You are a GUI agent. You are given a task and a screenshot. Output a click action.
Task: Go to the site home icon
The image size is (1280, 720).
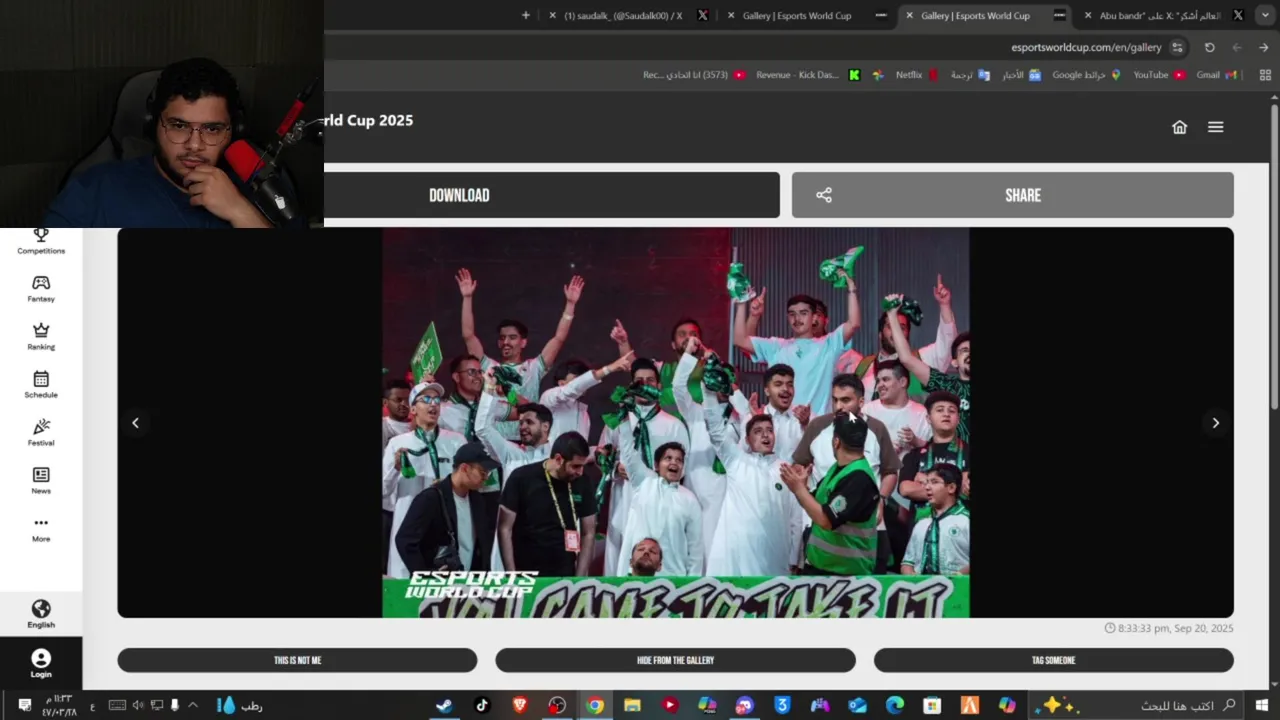[1180, 127]
